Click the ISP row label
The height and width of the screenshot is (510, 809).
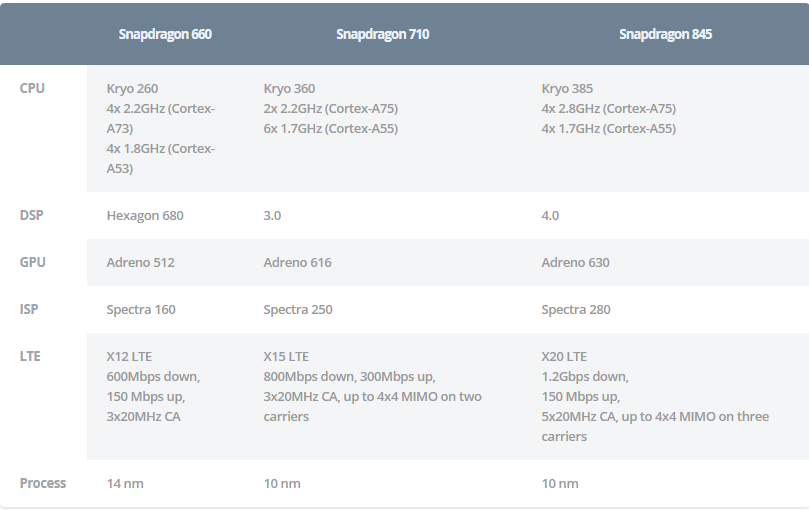[x=29, y=309]
